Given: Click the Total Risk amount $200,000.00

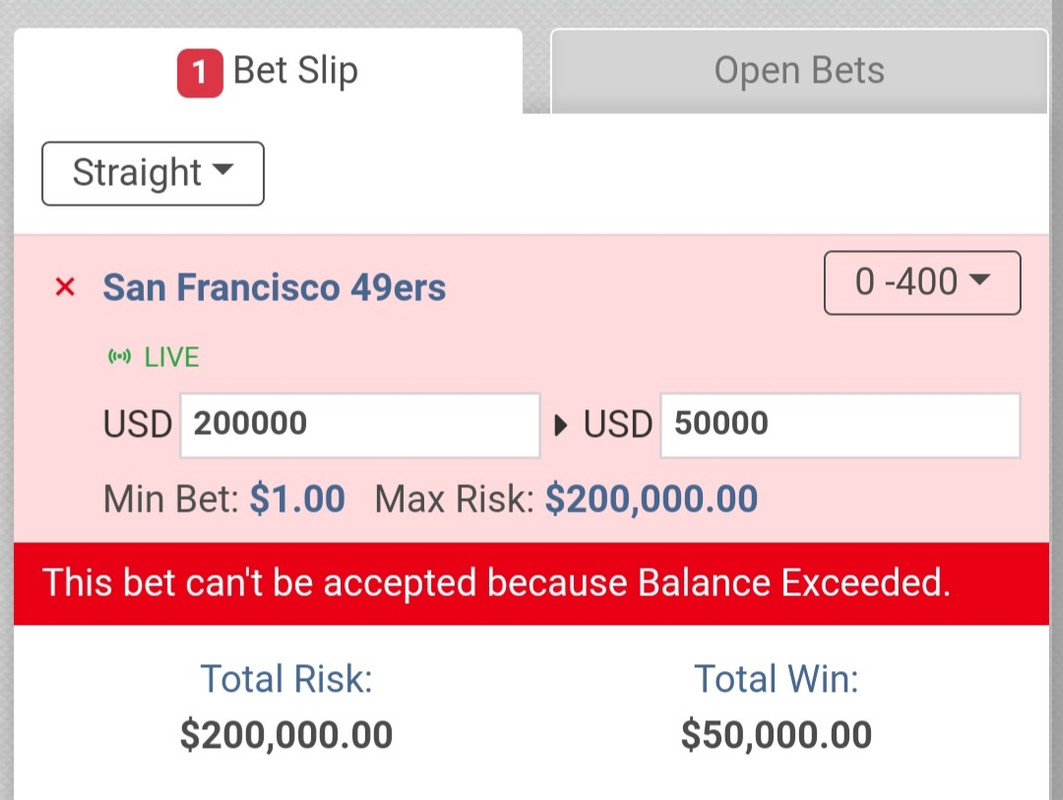Looking at the screenshot, I should (286, 736).
